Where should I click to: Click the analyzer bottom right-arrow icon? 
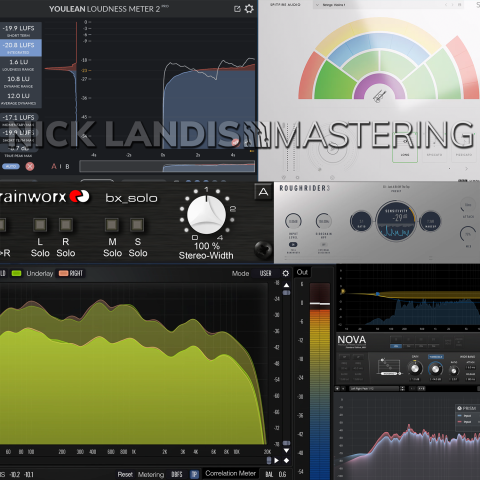[x=276, y=461]
